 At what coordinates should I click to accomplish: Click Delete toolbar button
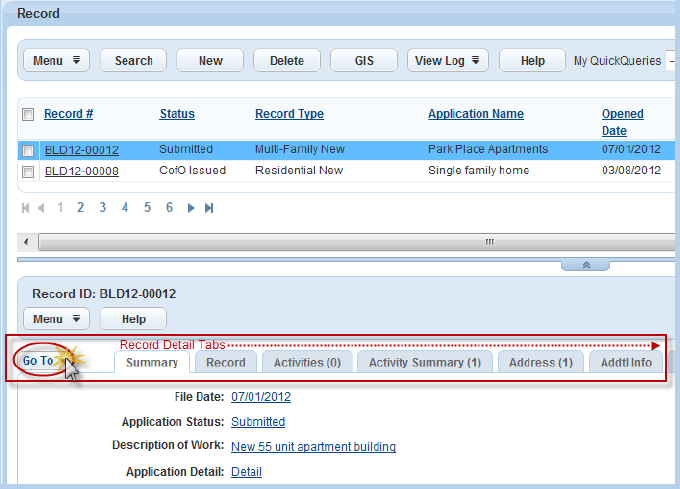click(x=287, y=60)
